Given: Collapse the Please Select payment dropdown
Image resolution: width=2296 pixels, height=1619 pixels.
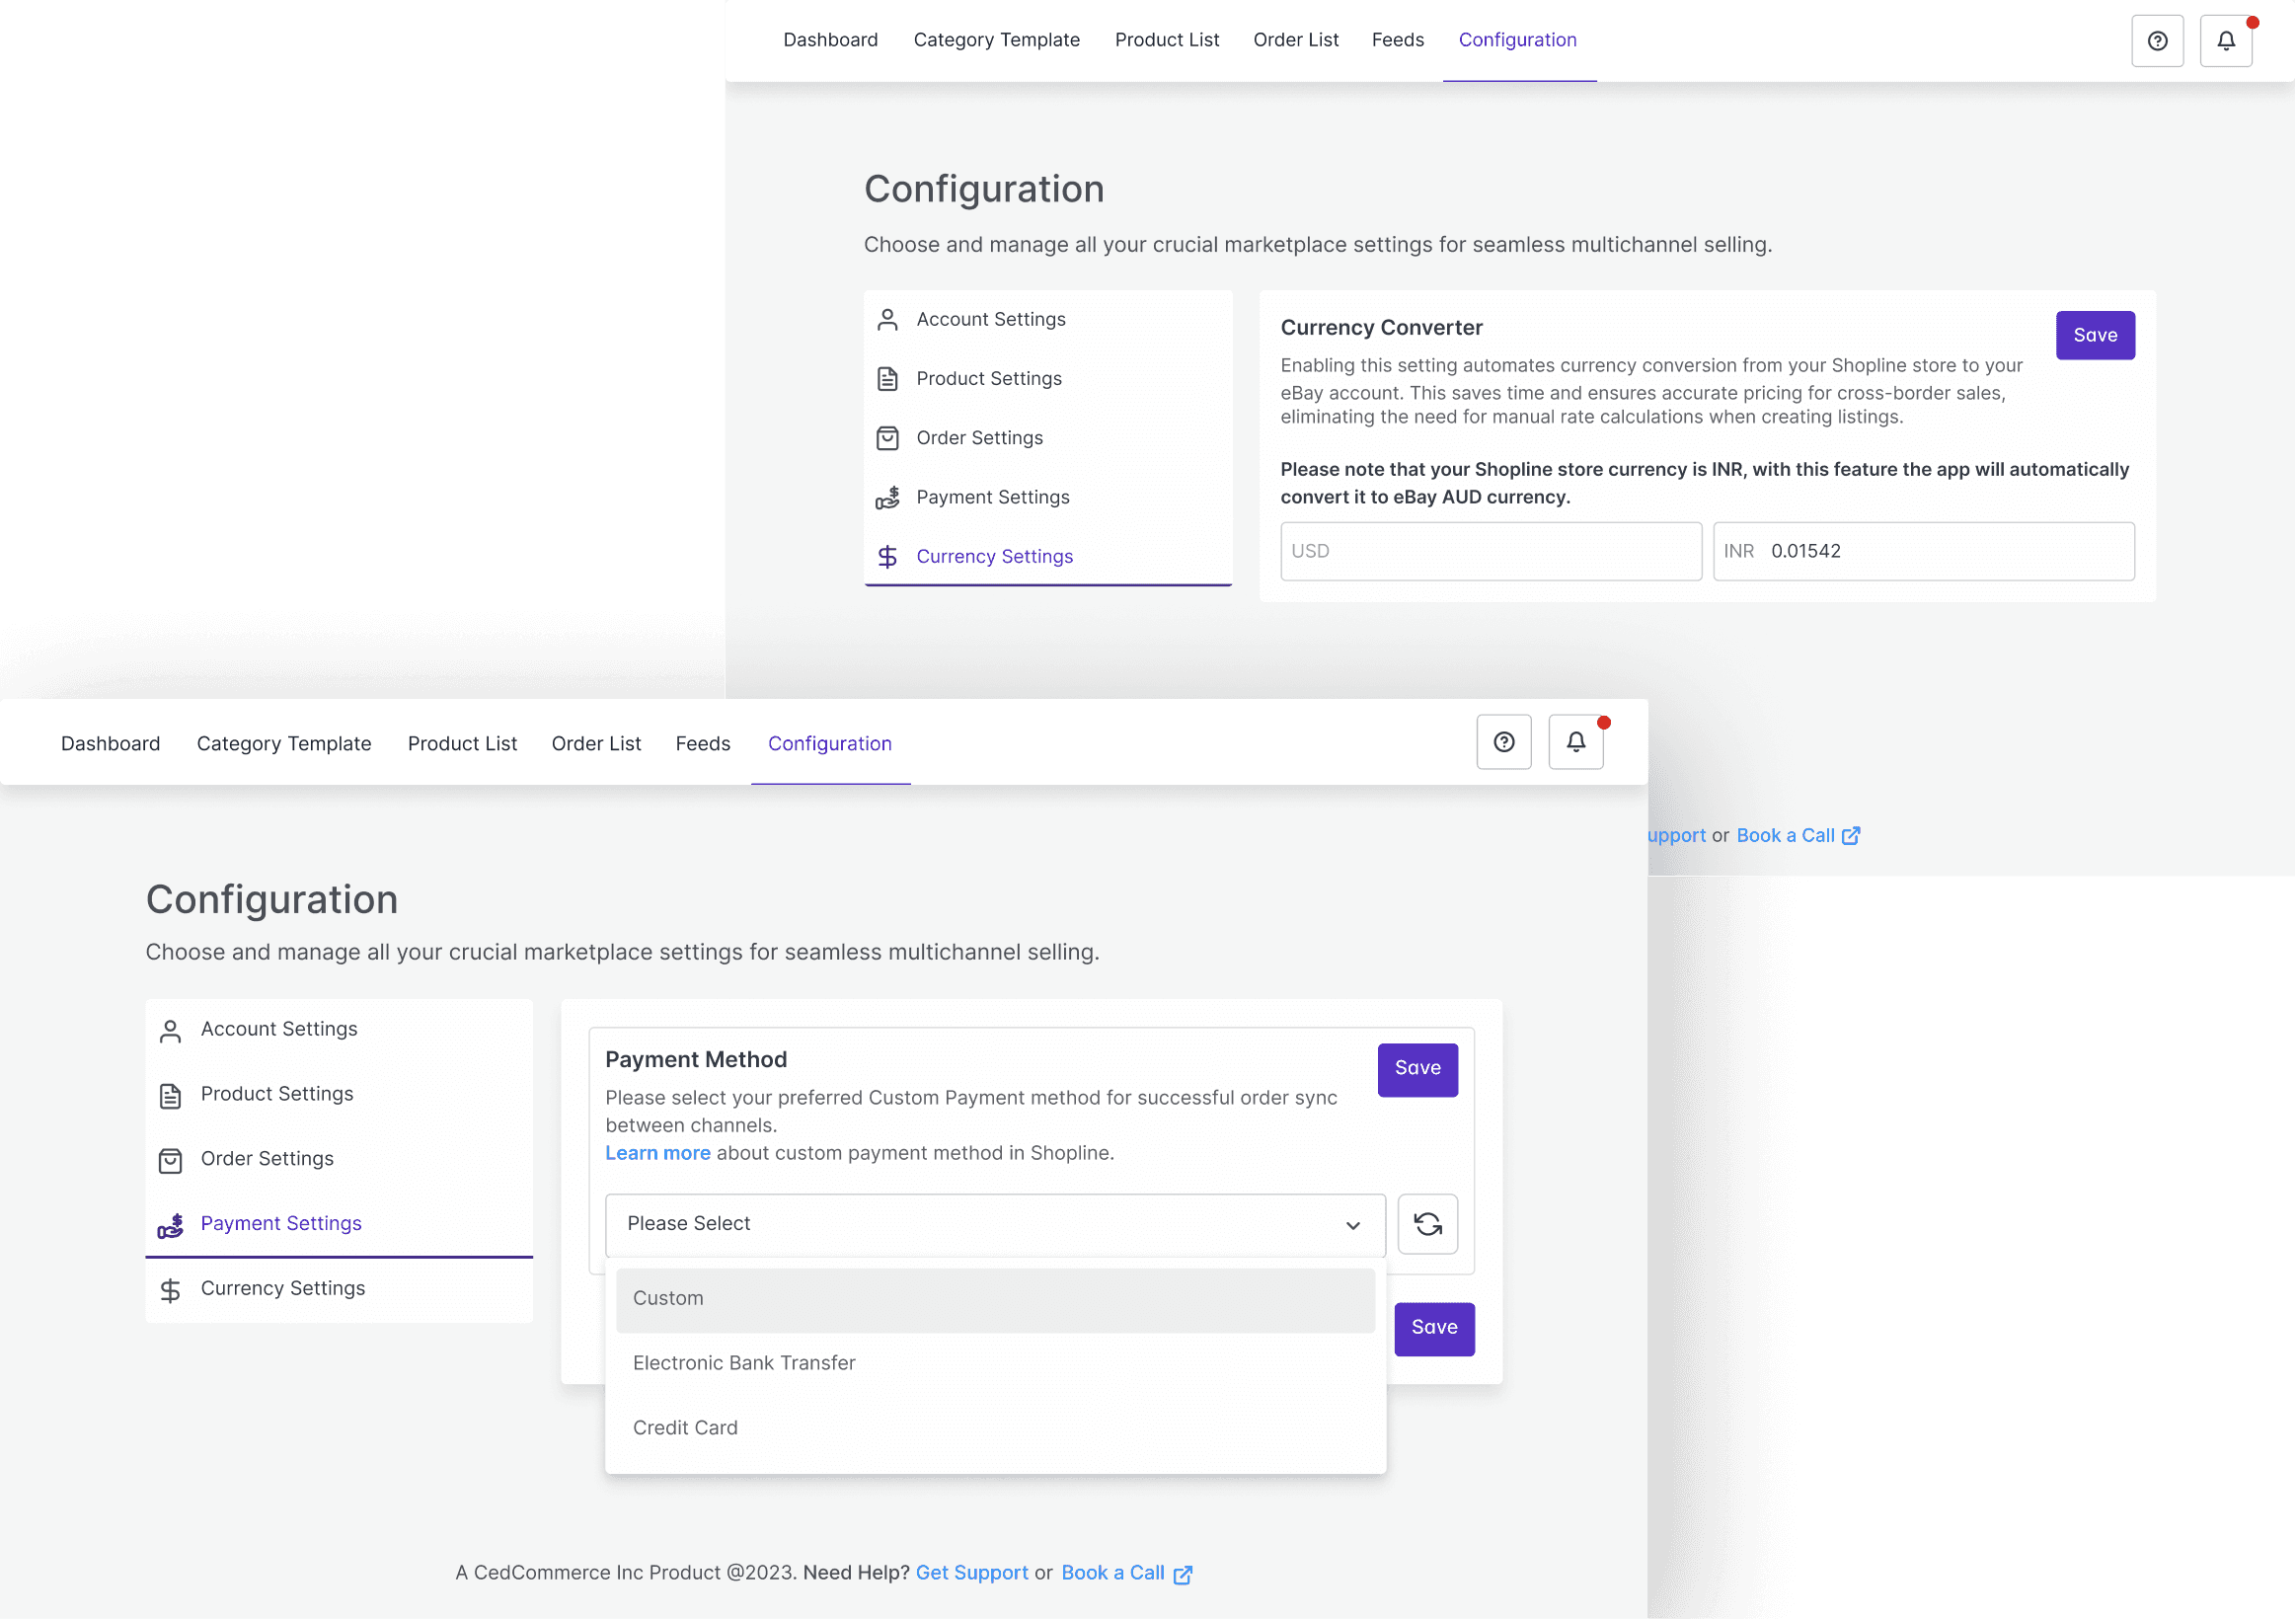Looking at the screenshot, I should click(x=1352, y=1225).
